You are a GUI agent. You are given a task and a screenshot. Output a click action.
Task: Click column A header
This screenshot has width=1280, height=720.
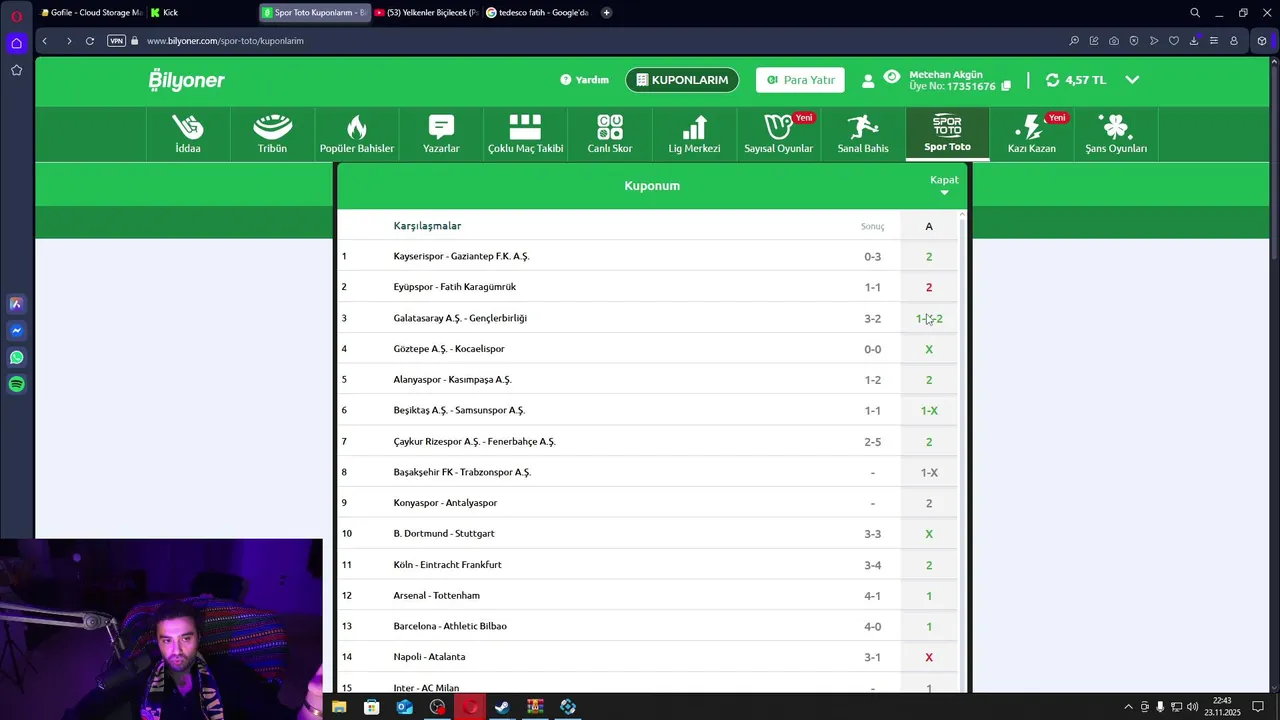[x=929, y=226]
